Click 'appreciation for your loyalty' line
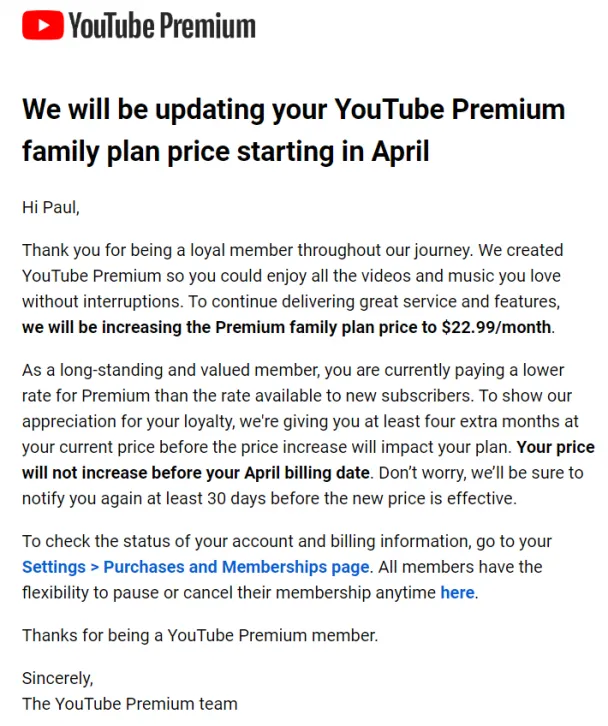608x726 pixels. tap(300, 421)
